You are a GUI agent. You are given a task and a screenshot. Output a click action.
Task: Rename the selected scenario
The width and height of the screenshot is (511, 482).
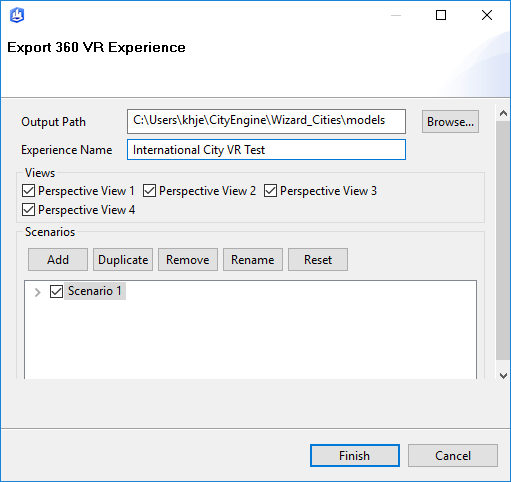[253, 259]
